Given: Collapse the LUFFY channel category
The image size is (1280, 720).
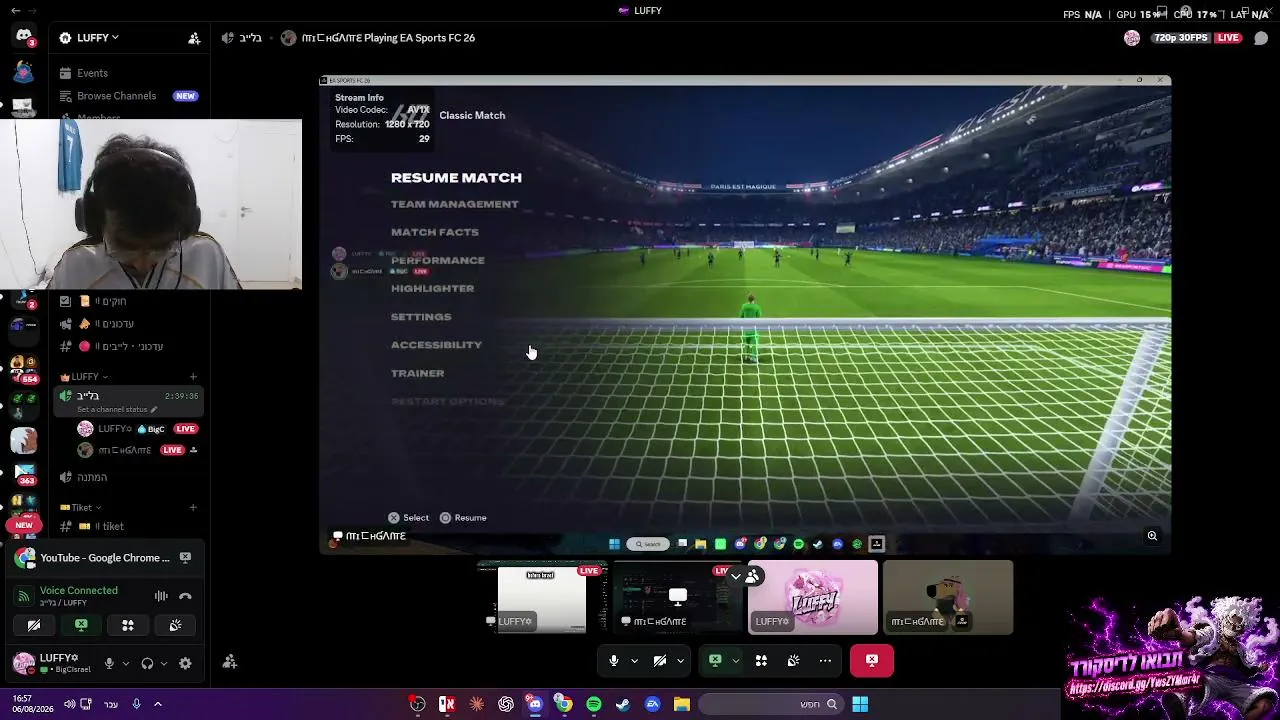Looking at the screenshot, I should coord(84,377).
